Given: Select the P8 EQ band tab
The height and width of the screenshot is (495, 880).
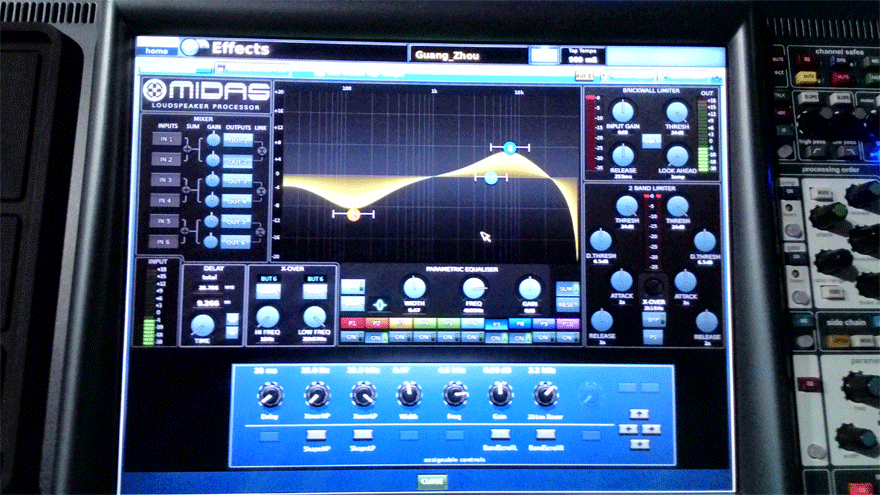Looking at the screenshot, I should coord(520,324).
